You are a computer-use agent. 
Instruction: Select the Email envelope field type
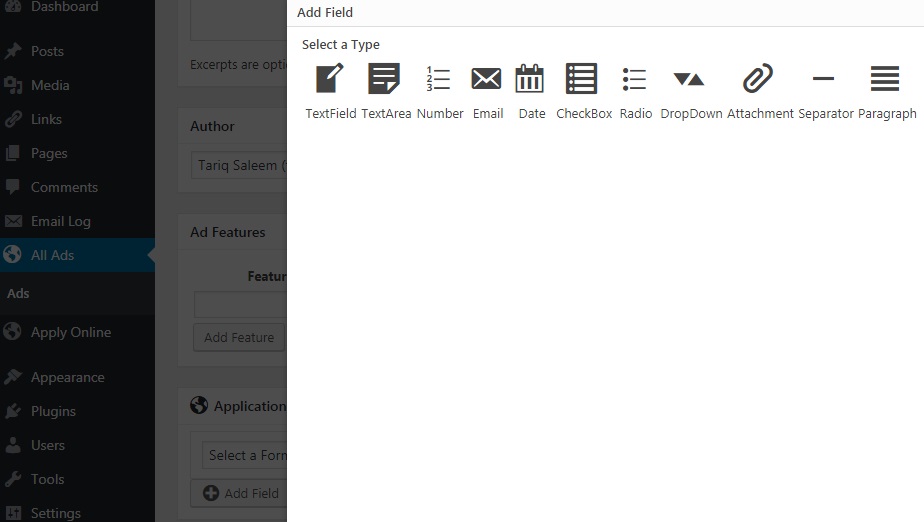tap(487, 79)
